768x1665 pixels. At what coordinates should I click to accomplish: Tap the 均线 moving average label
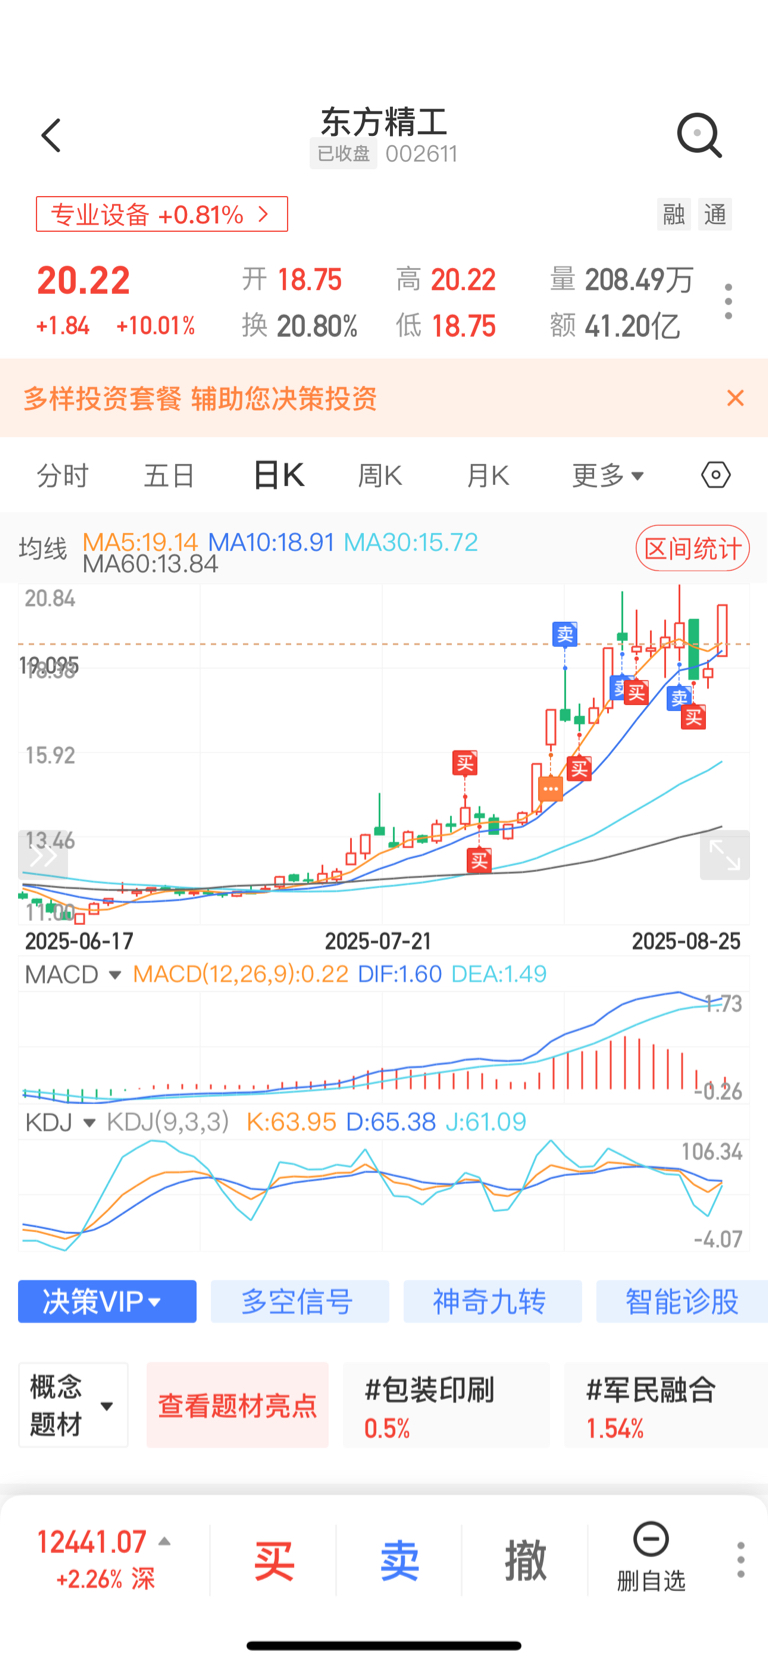[x=43, y=548]
